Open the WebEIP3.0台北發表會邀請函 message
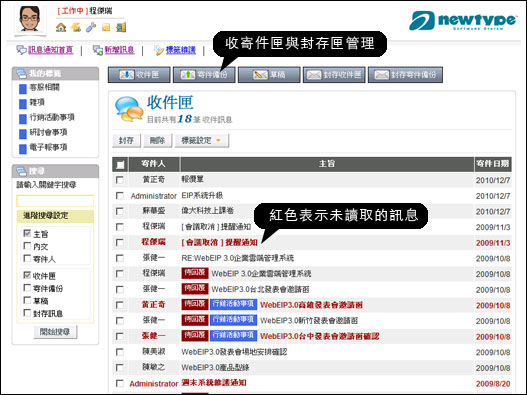This screenshot has width=527, height=395. click(260, 289)
